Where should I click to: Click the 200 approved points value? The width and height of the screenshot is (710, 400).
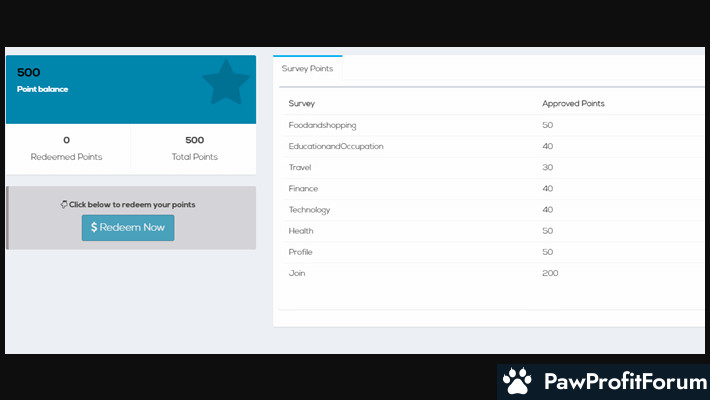[x=550, y=273]
